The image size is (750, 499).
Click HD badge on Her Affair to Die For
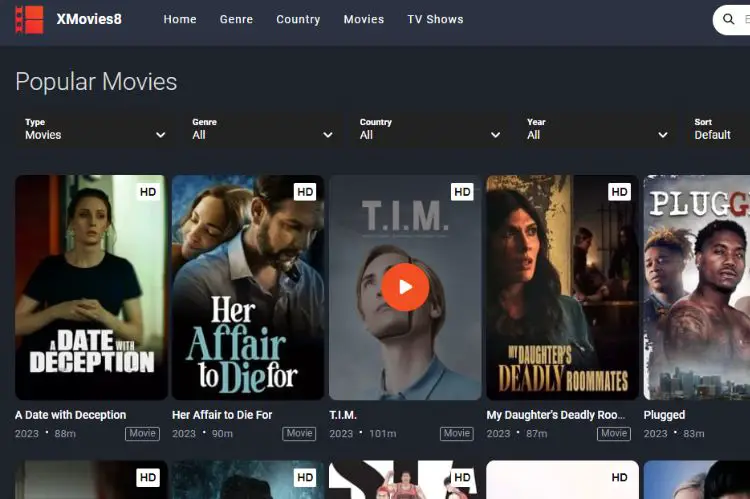coord(305,192)
